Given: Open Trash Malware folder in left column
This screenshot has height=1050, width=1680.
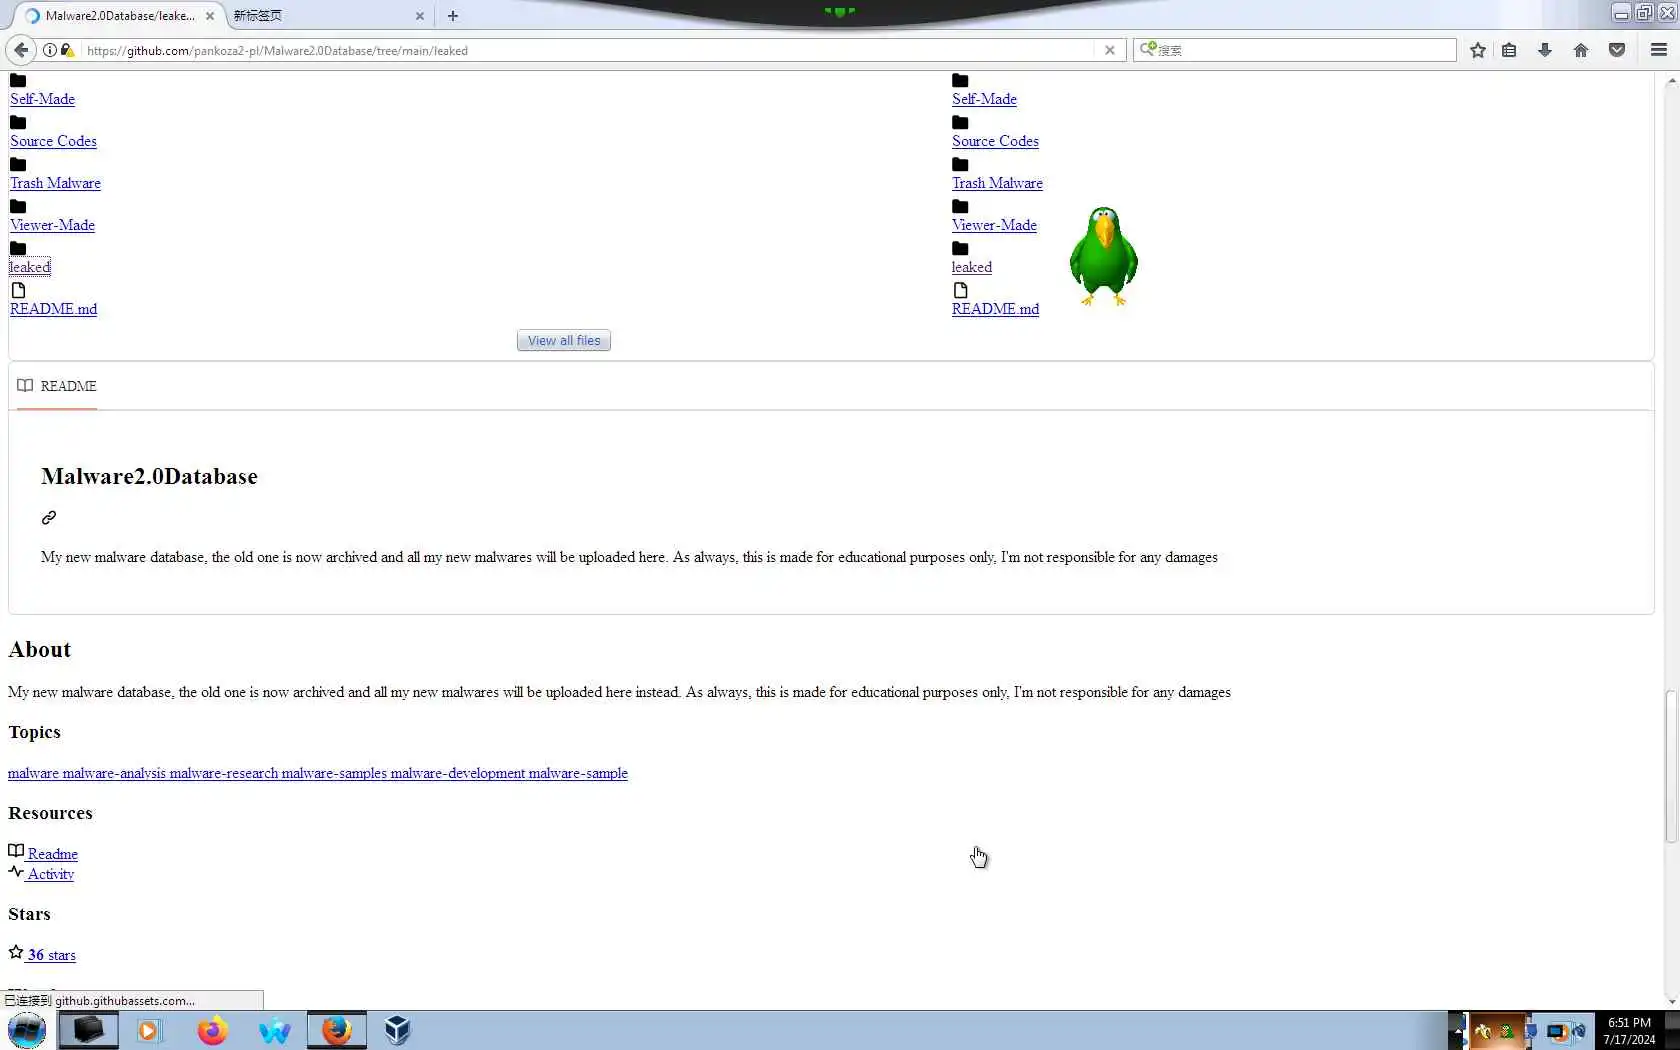Looking at the screenshot, I should click(x=55, y=183).
